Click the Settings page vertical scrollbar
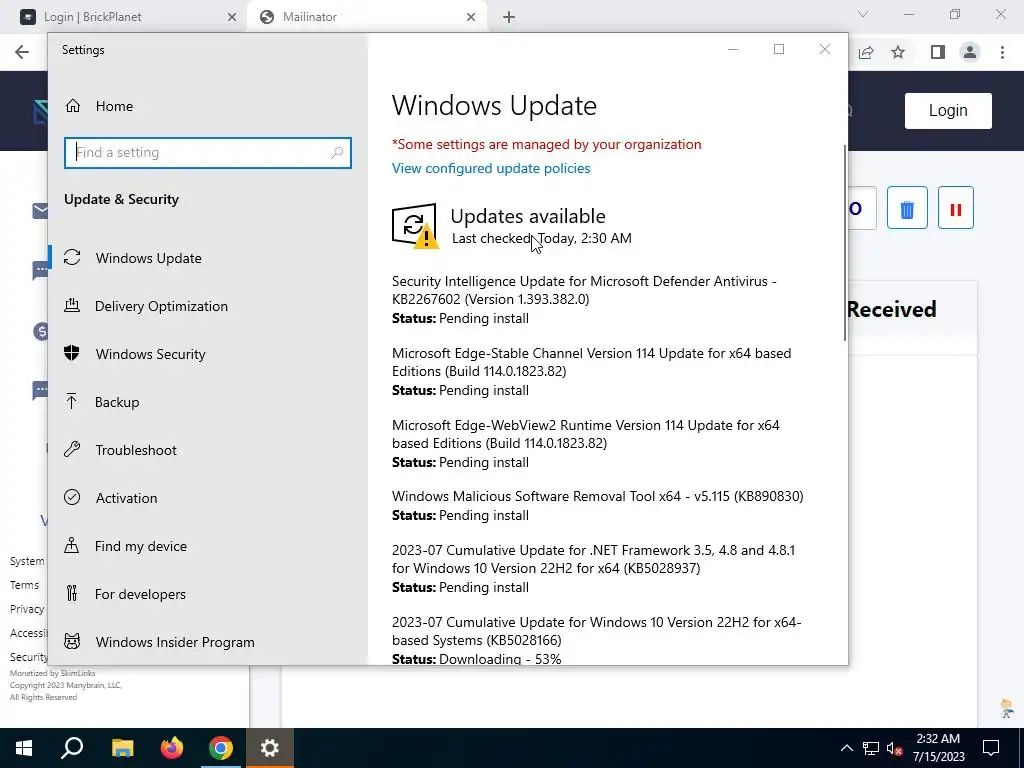This screenshot has width=1024, height=768. pyautogui.click(x=845, y=242)
